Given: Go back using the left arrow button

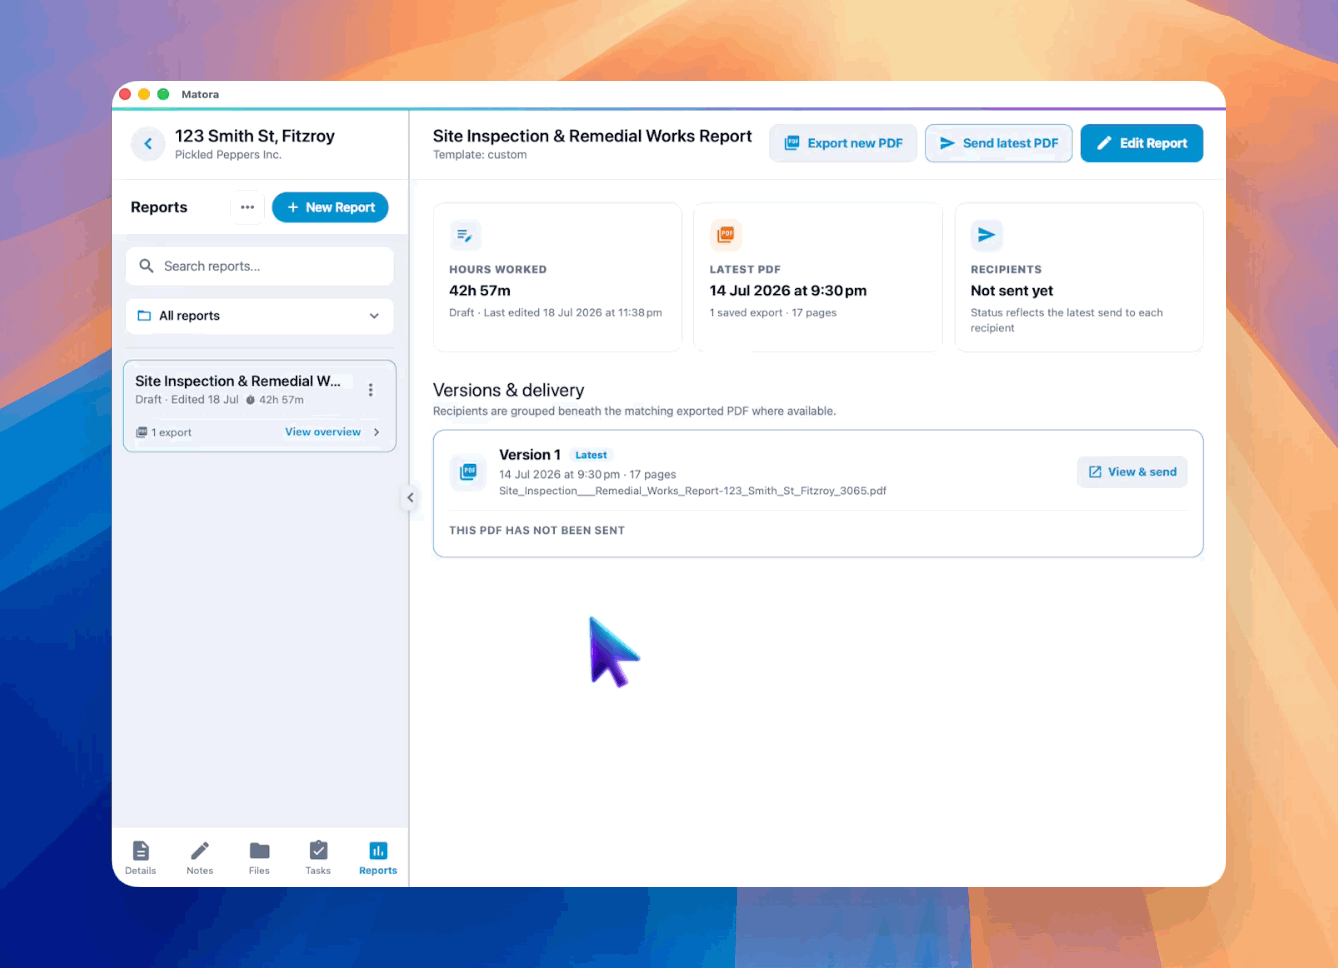Looking at the screenshot, I should pos(148,144).
